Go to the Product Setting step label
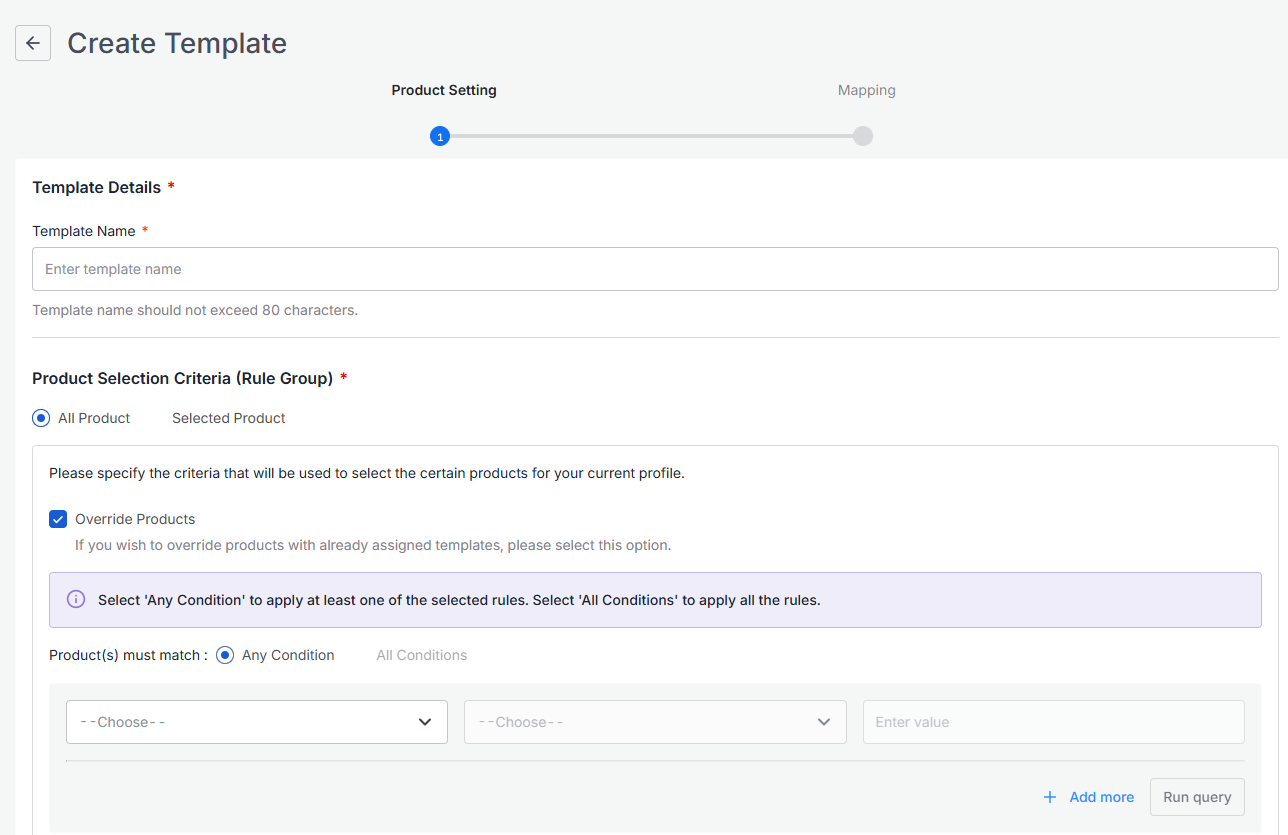This screenshot has width=1288, height=835. point(444,90)
